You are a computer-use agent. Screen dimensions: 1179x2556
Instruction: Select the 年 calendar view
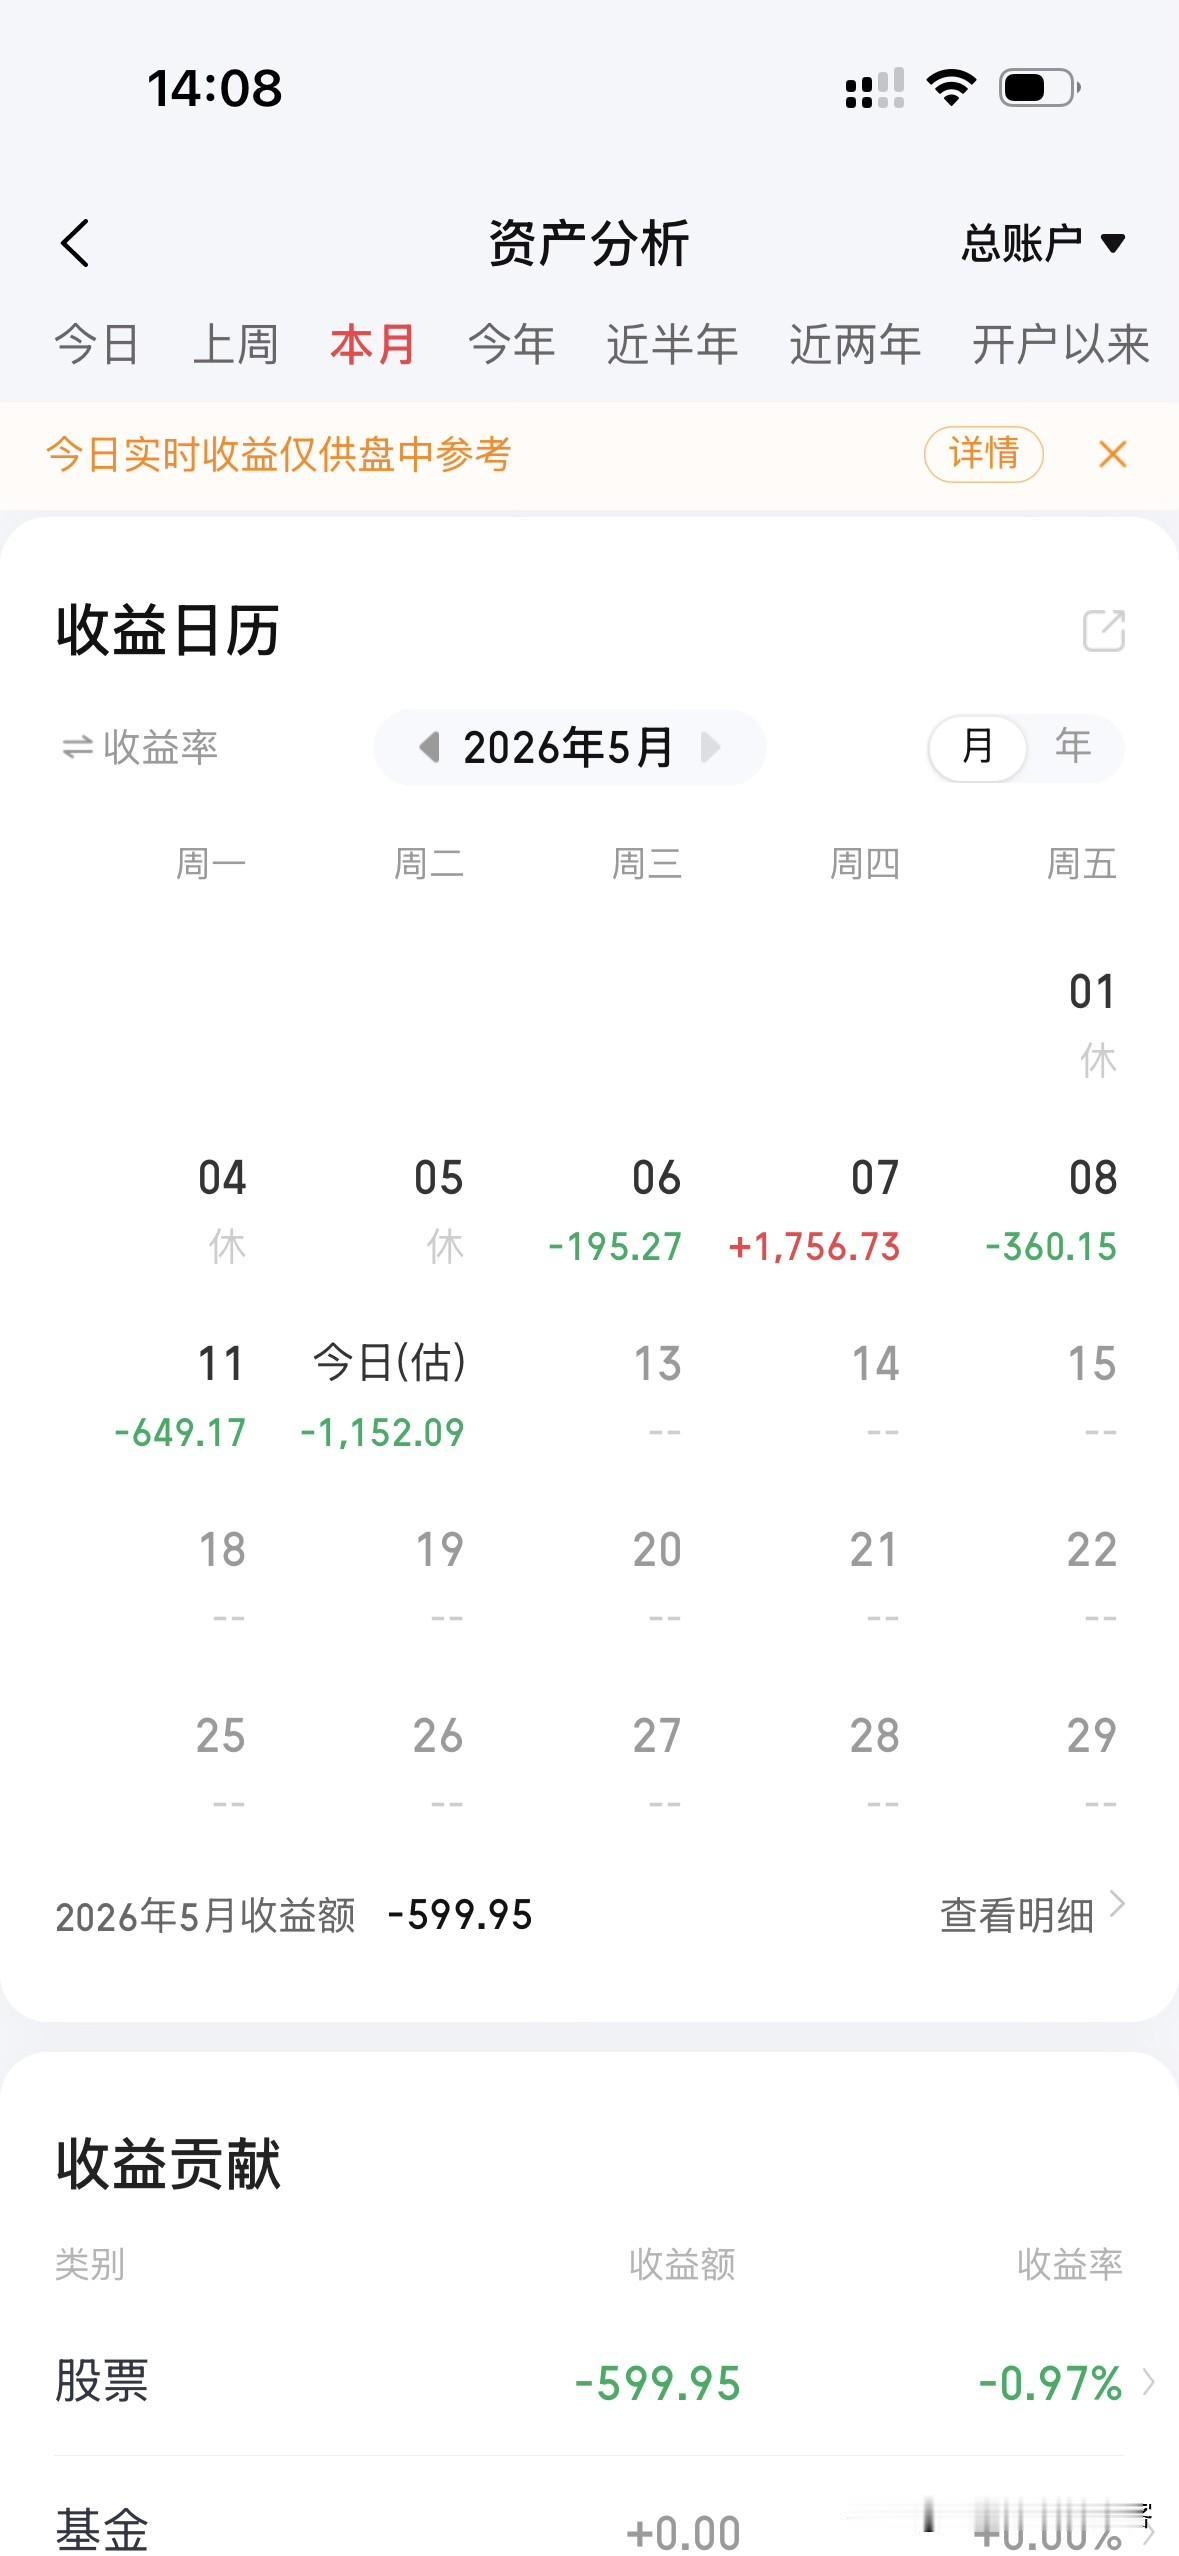(1073, 747)
